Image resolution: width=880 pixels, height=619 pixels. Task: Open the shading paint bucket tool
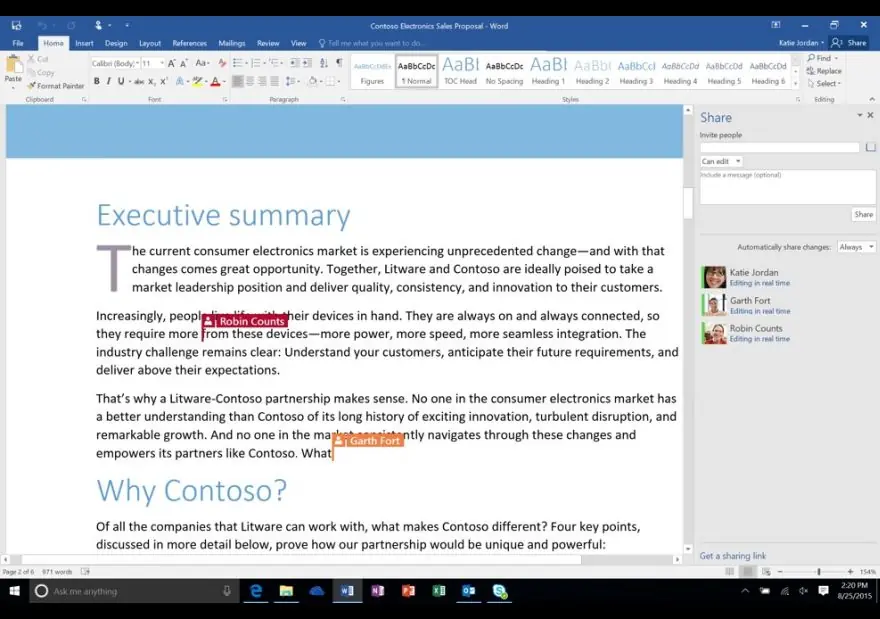click(x=313, y=81)
